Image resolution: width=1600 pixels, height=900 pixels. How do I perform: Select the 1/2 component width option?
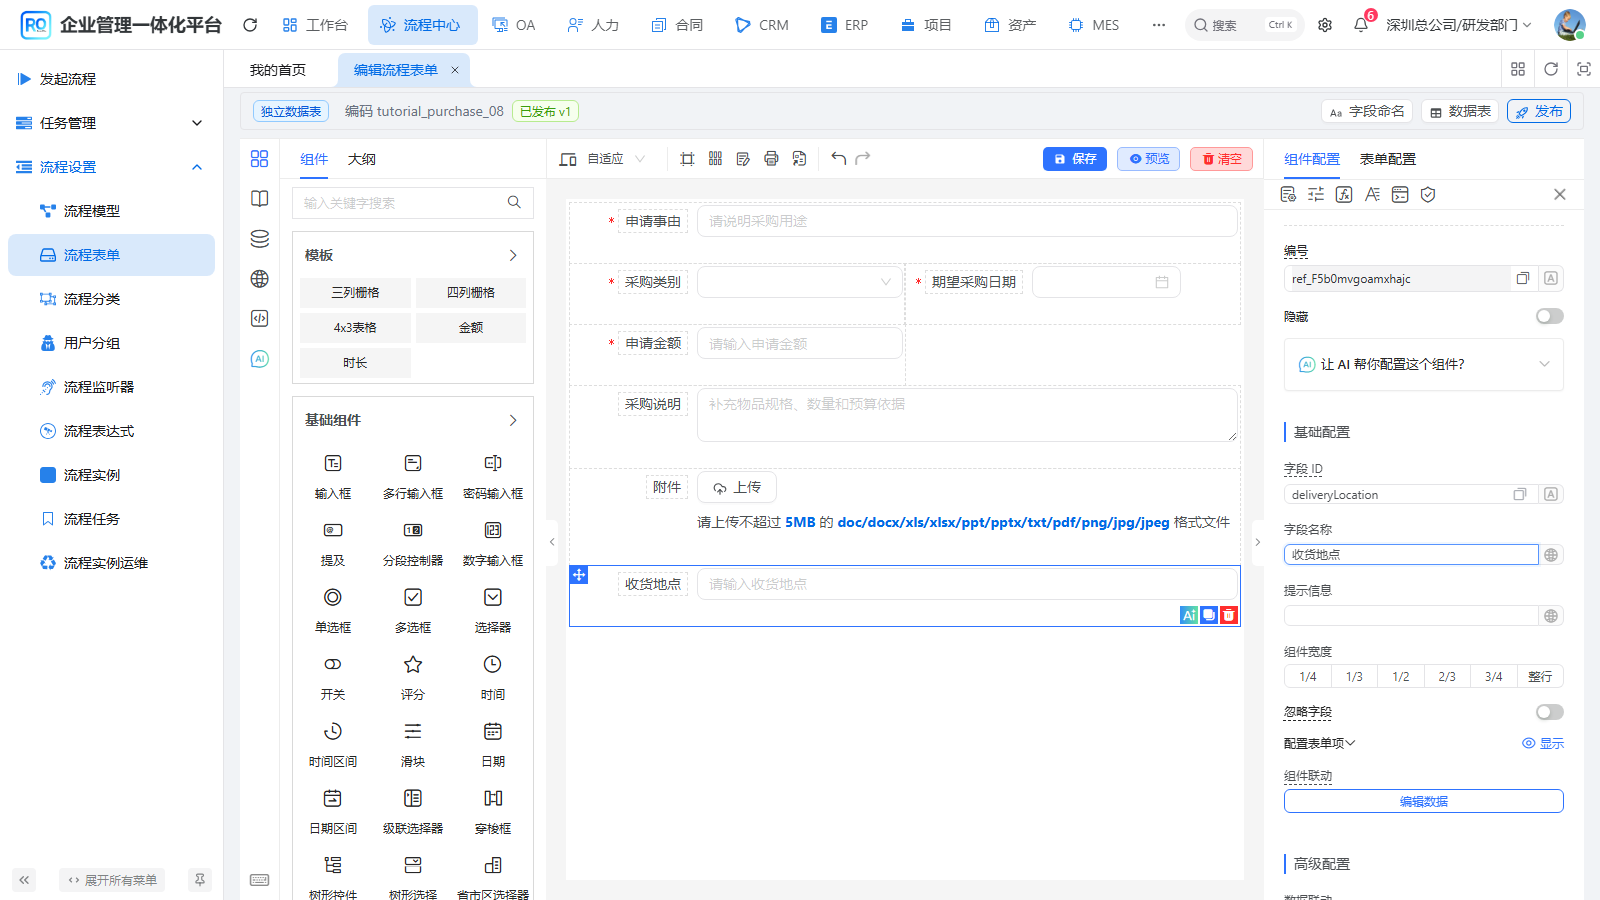[x=1401, y=677]
